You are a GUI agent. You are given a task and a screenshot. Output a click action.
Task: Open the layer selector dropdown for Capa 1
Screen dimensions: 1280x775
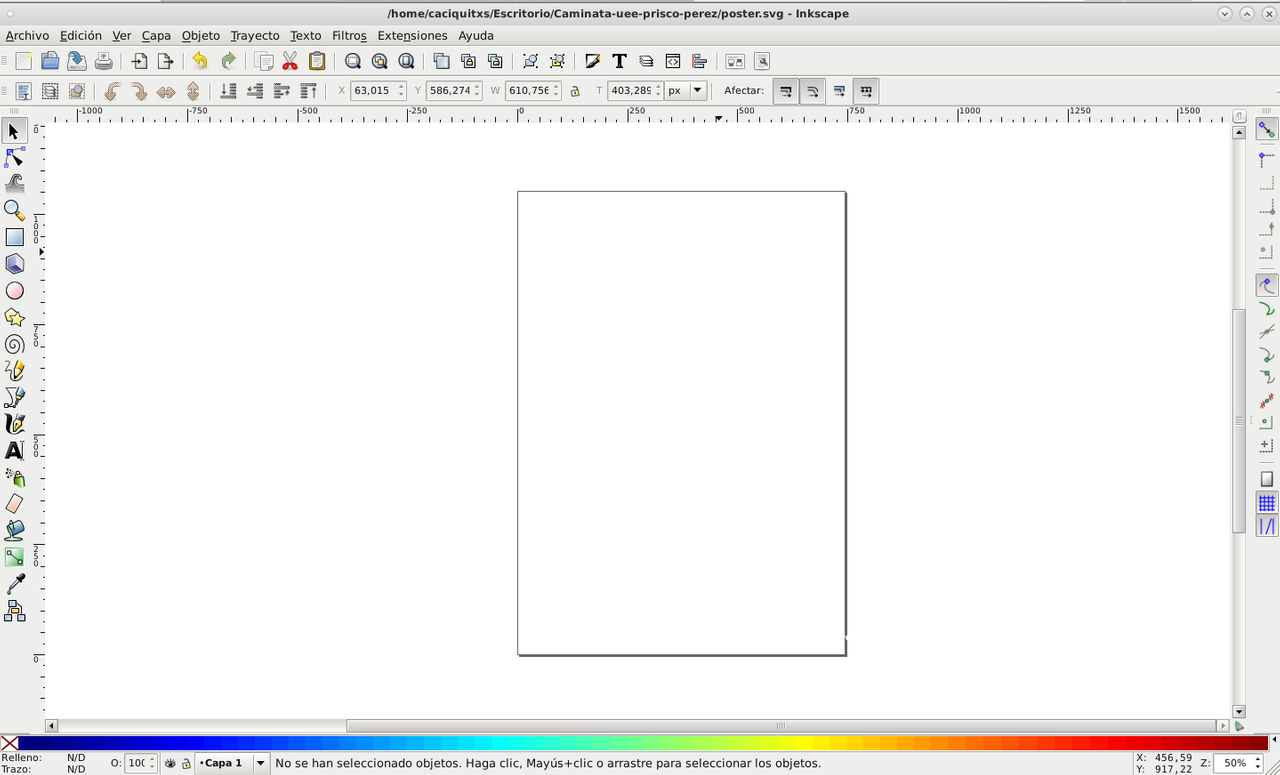pos(260,763)
